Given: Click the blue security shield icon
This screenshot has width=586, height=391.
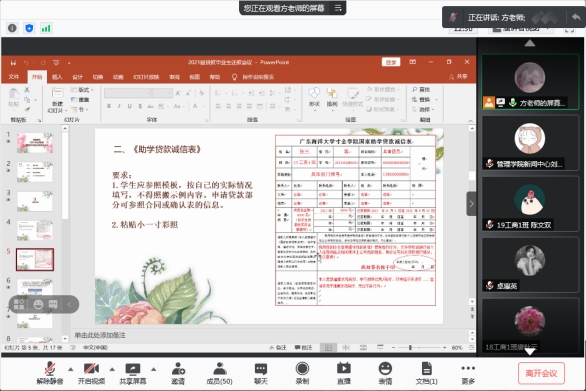Looking at the screenshot, I should pyautogui.click(x=29, y=28).
